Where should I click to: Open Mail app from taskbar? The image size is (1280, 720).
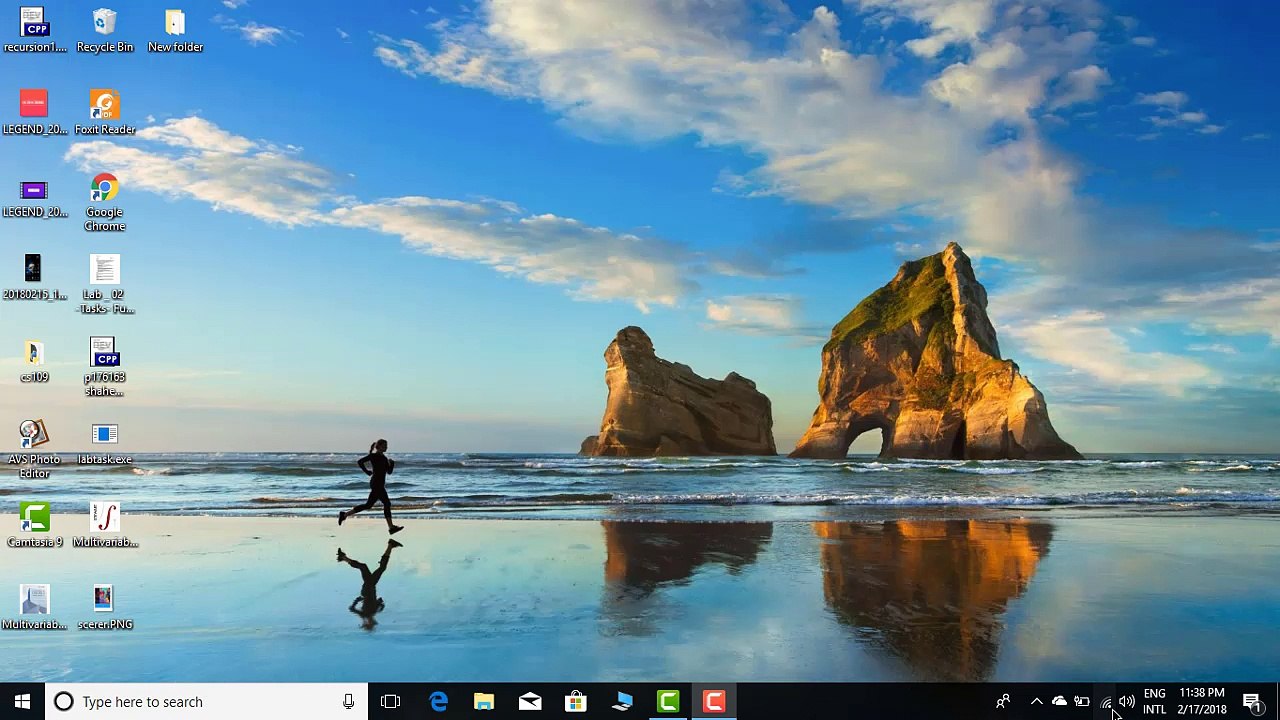click(x=530, y=702)
